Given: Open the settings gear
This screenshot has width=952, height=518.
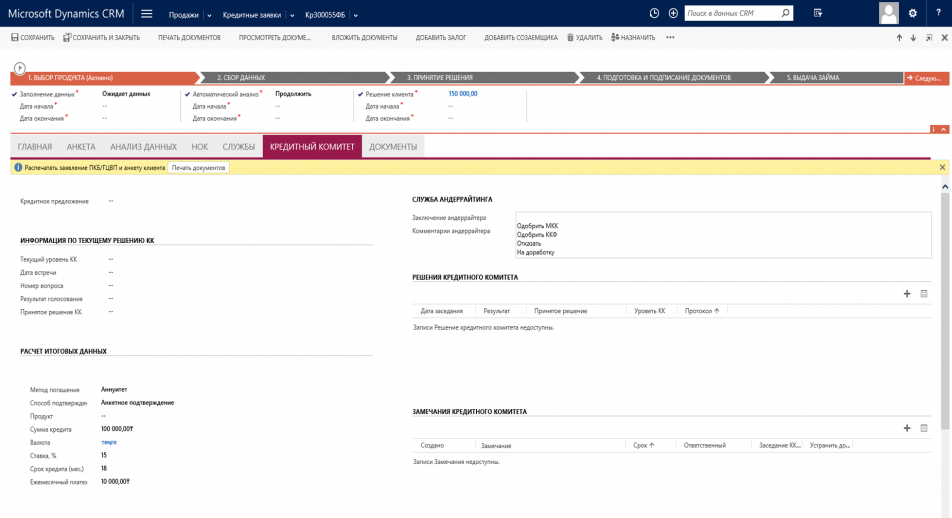Looking at the screenshot, I should (x=912, y=14).
